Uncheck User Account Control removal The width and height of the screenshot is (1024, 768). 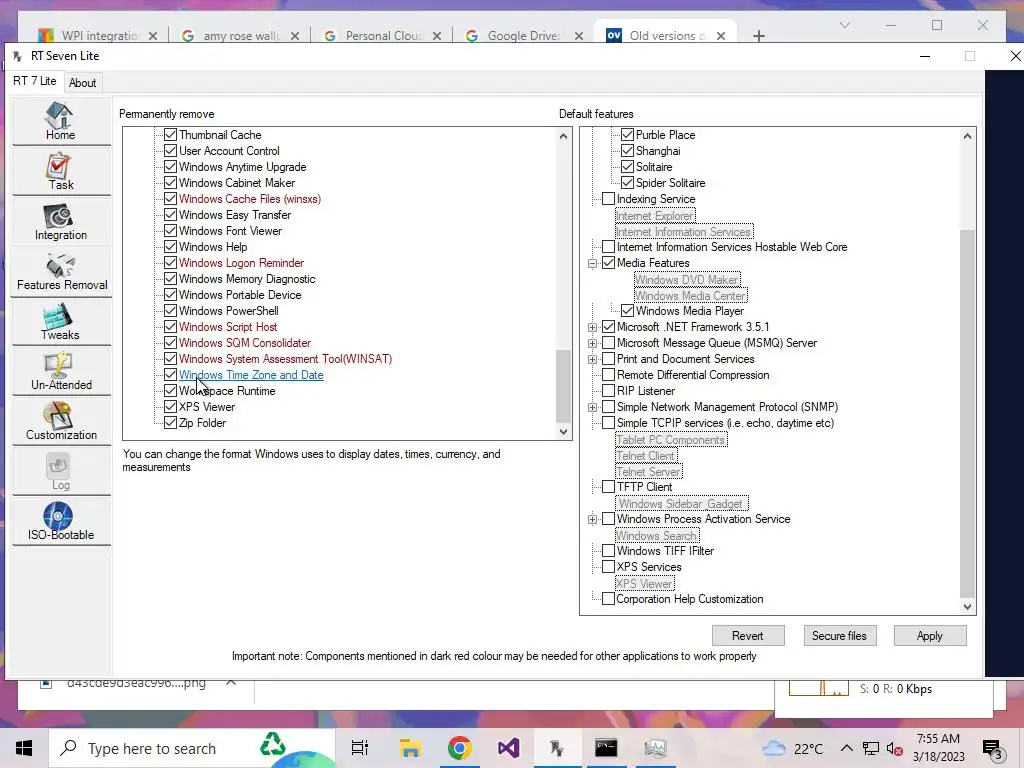[x=170, y=151]
